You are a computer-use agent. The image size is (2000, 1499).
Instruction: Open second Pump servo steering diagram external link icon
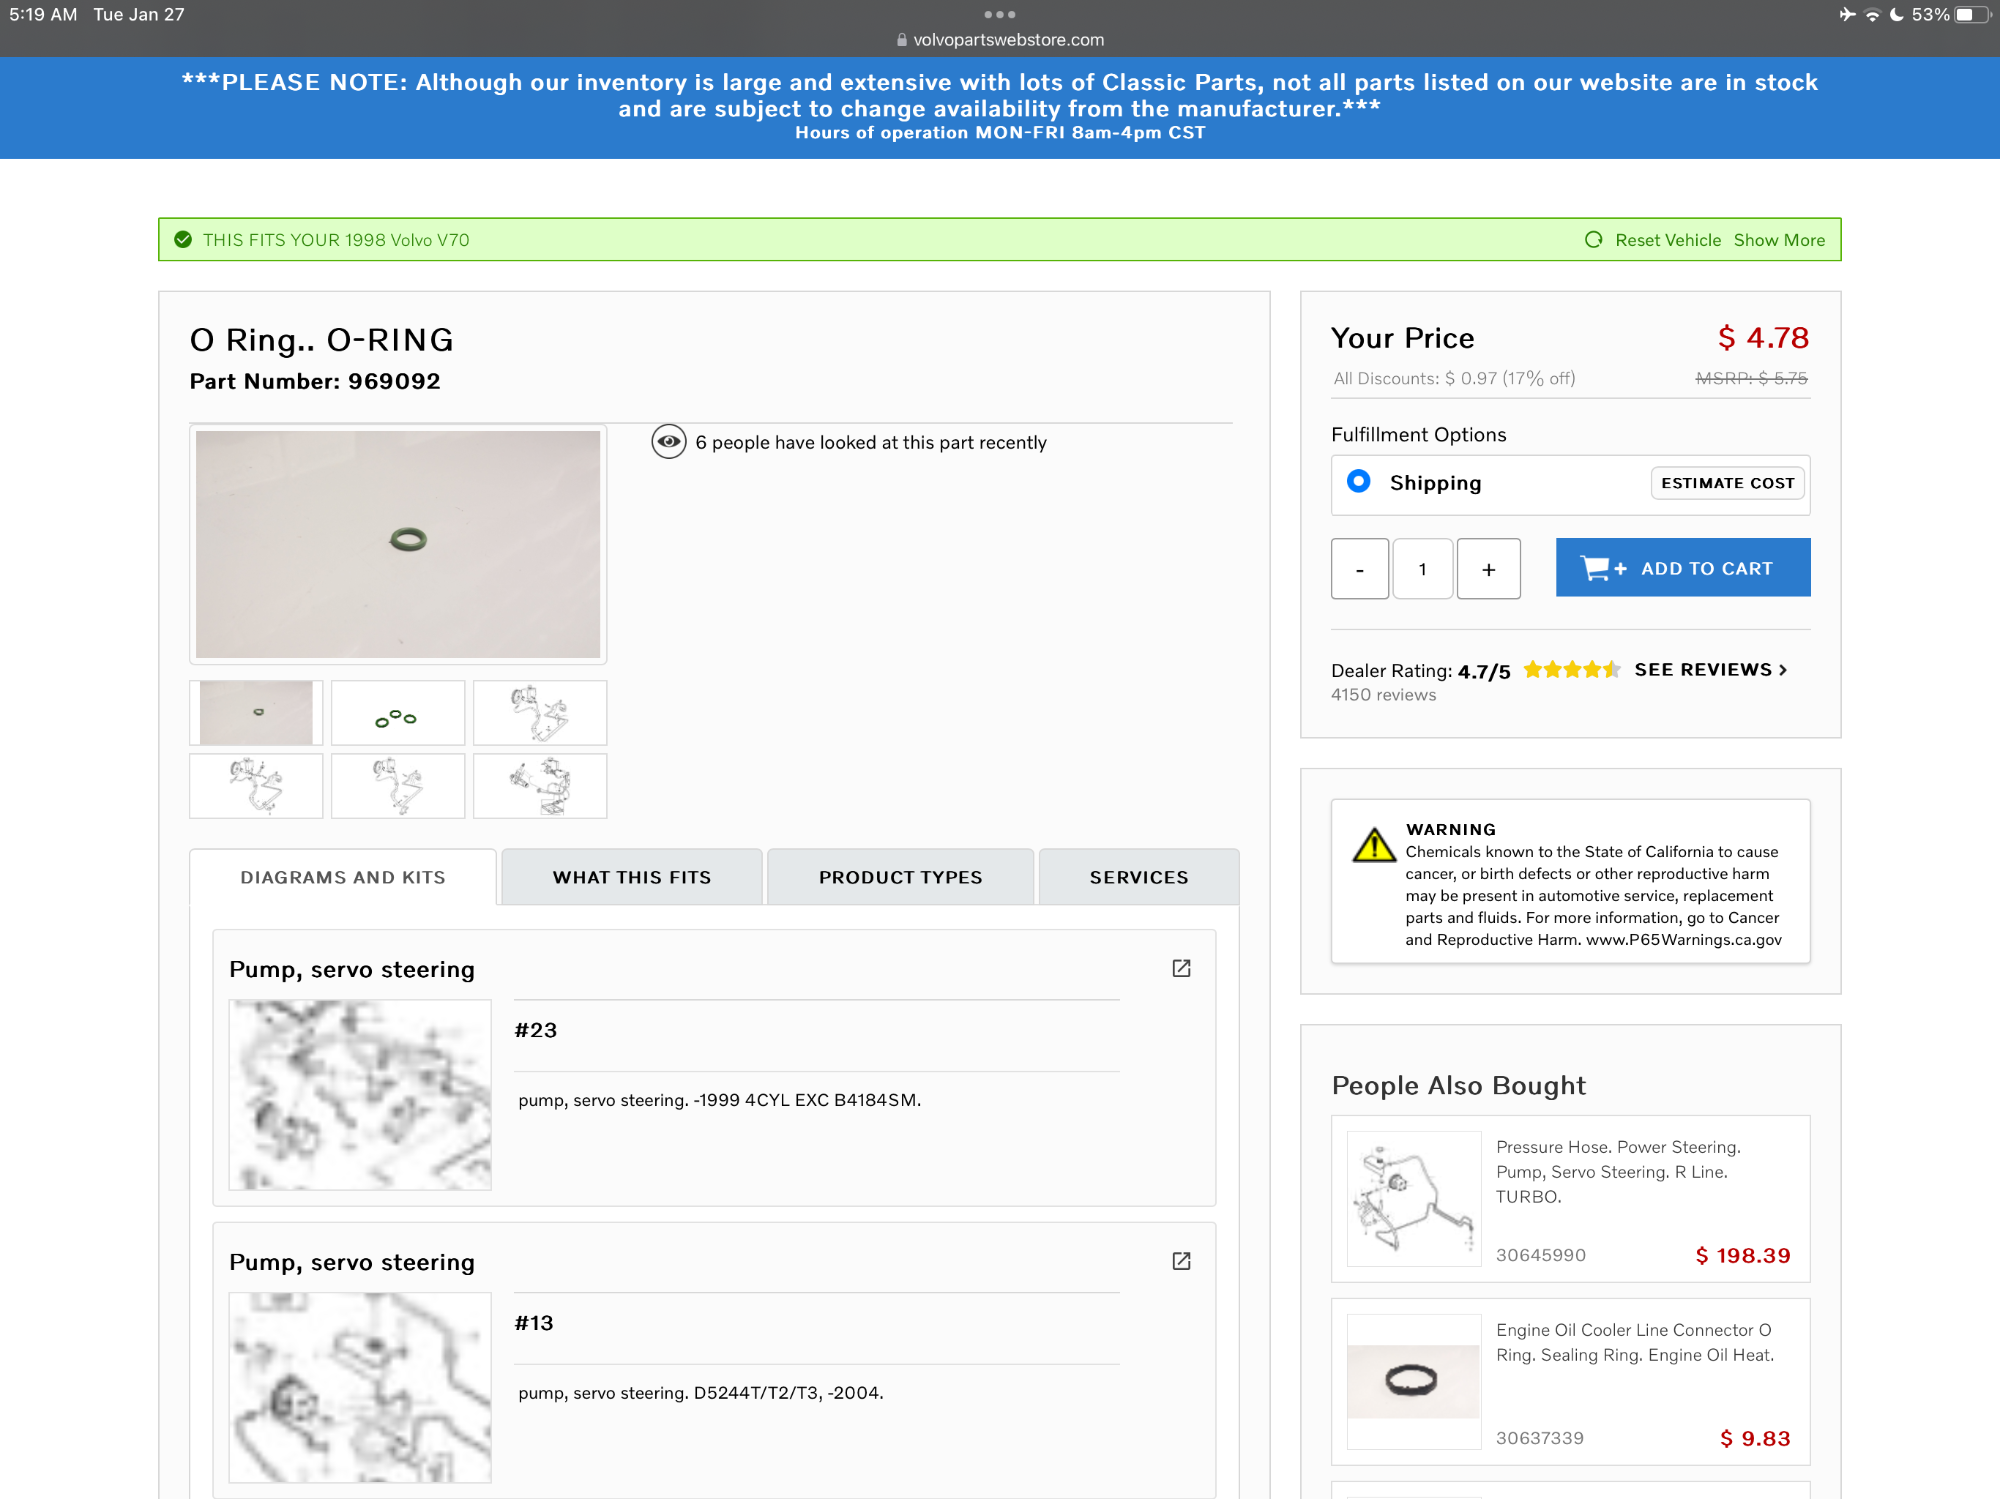(x=1181, y=1261)
